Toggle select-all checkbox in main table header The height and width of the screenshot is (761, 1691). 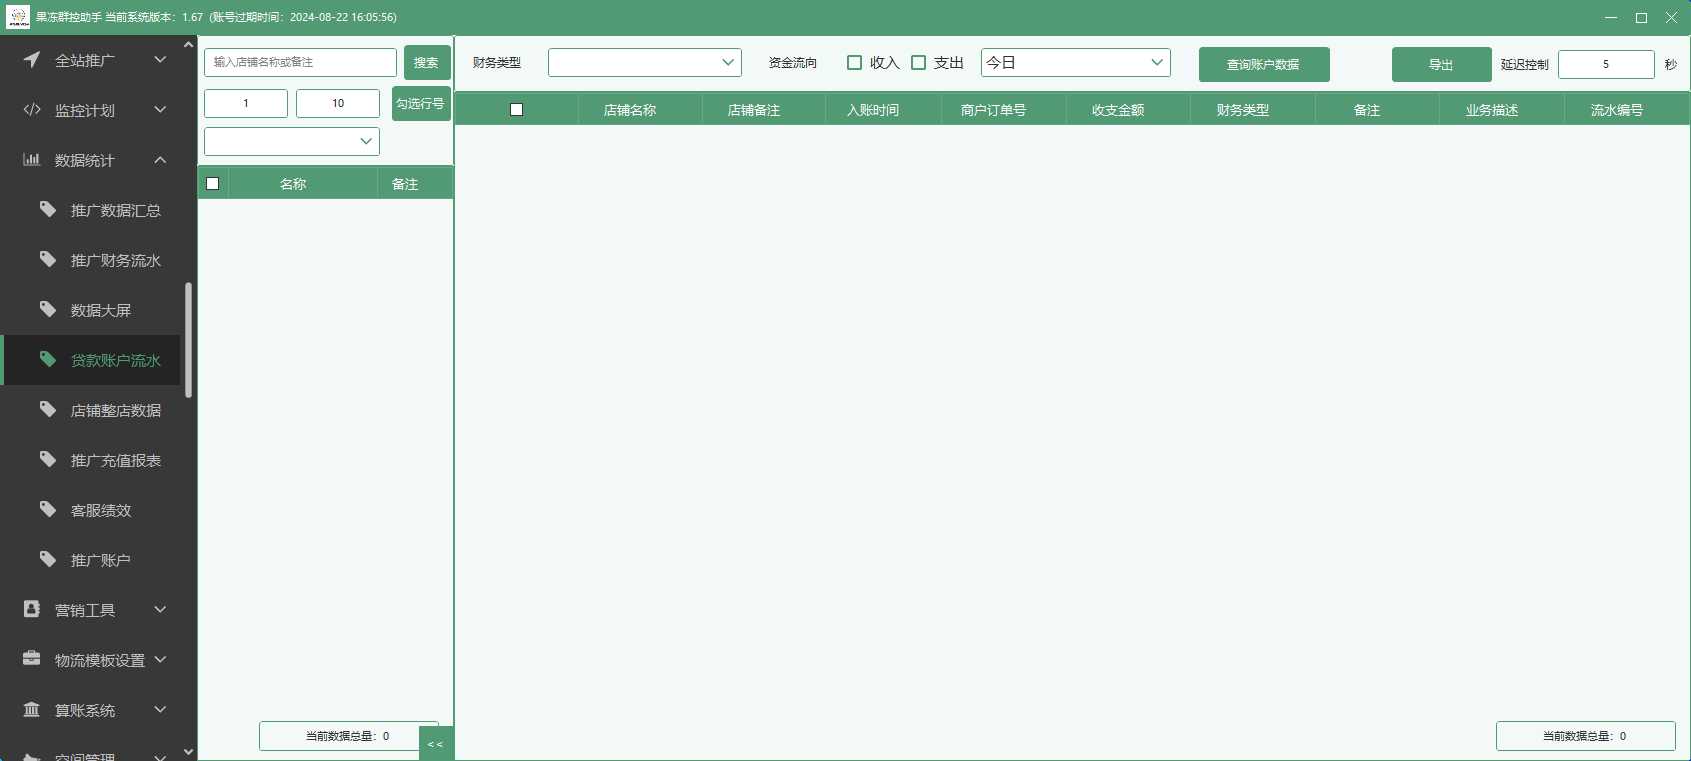point(516,109)
